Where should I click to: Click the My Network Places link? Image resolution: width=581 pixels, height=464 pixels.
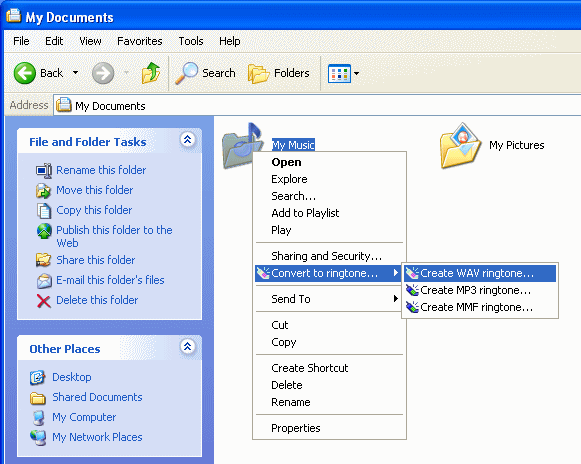tap(97, 437)
